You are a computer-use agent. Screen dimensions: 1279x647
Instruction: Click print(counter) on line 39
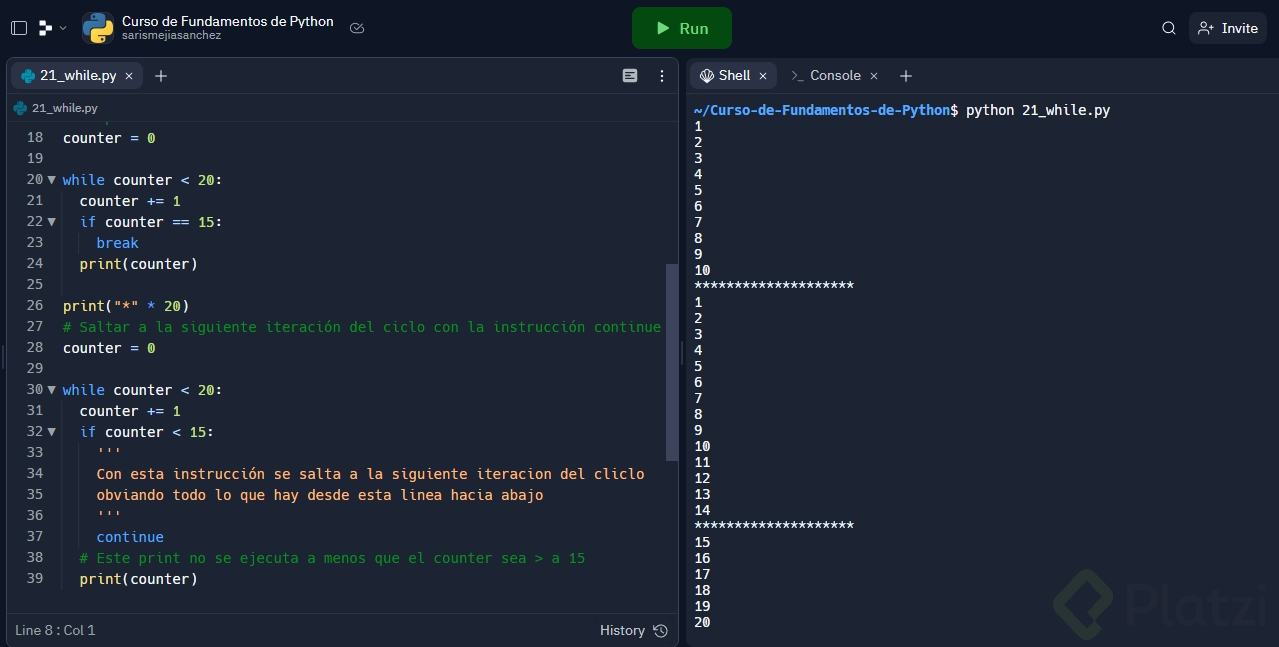[139, 579]
